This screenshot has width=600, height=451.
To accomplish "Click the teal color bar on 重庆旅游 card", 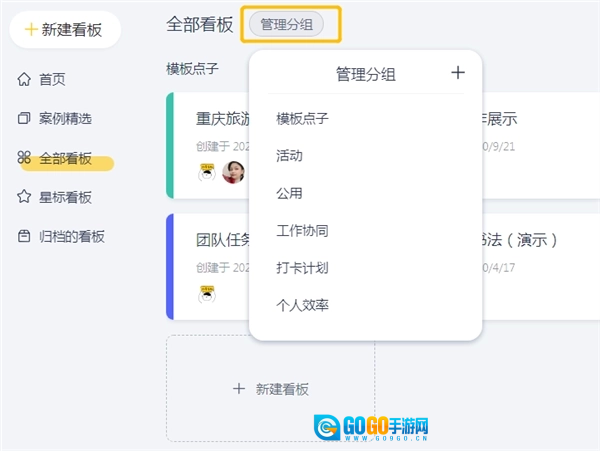I will 170,145.
